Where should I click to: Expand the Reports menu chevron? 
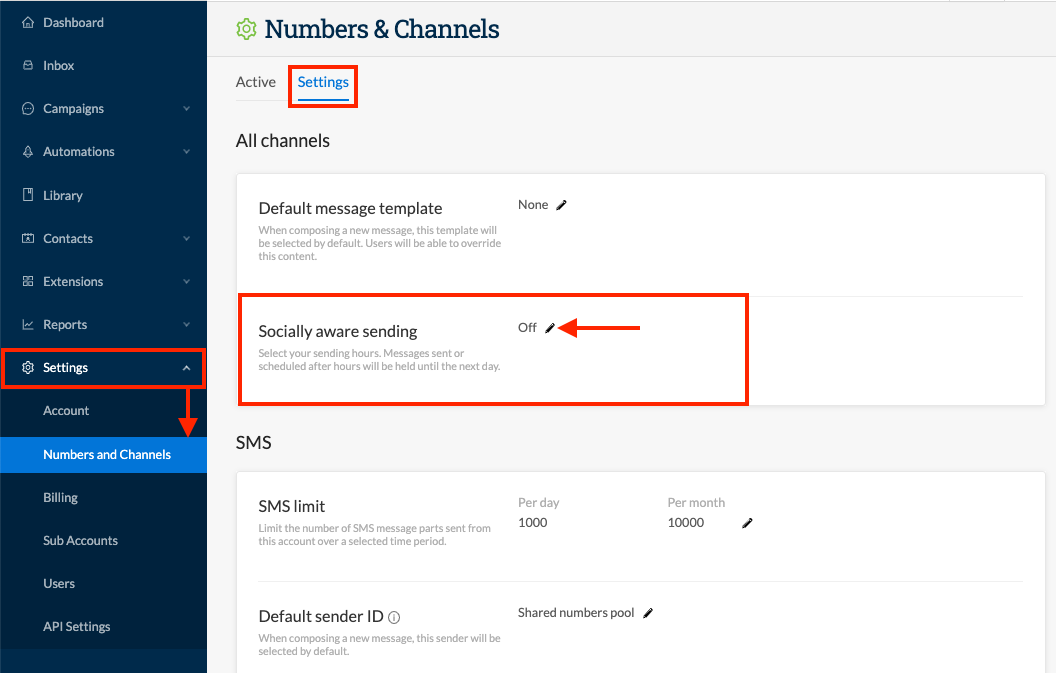(x=187, y=325)
